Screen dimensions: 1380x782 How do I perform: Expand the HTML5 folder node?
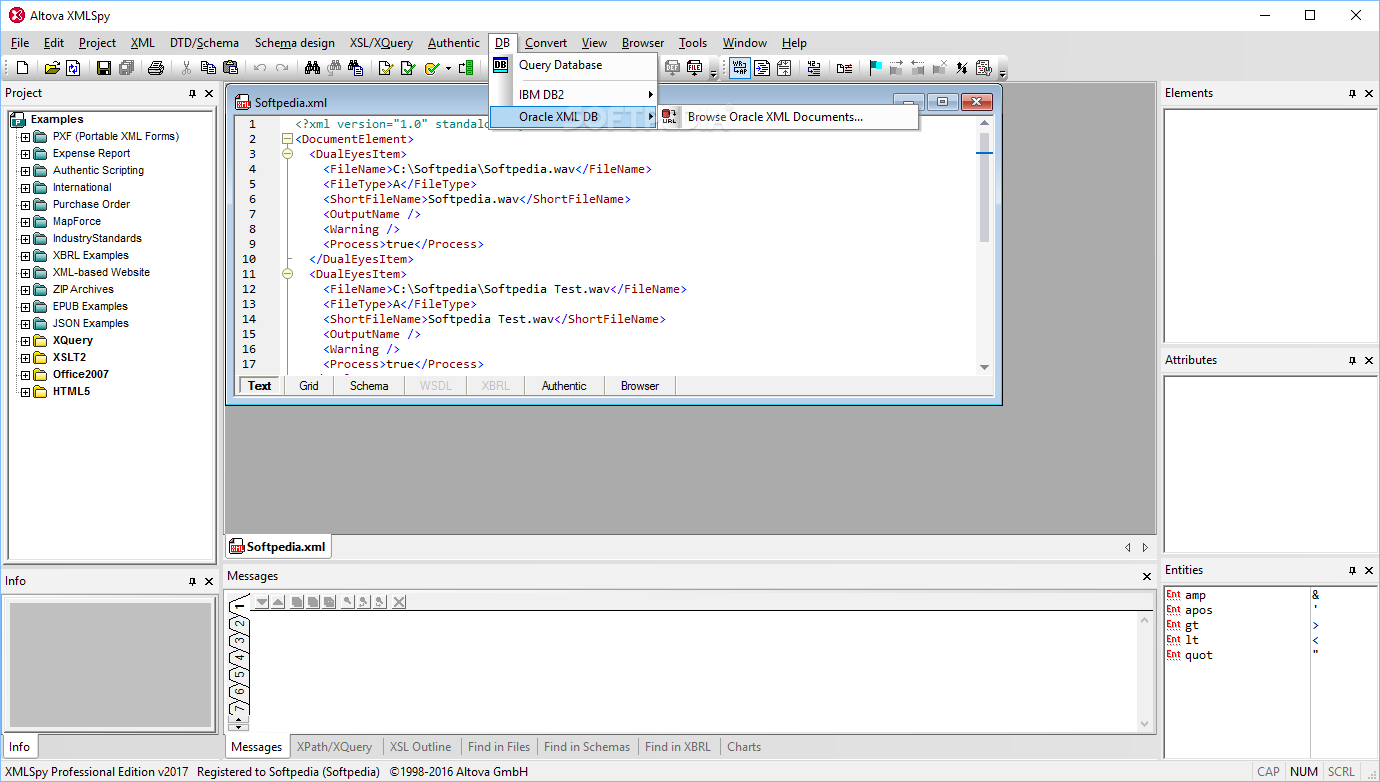[x=26, y=391]
